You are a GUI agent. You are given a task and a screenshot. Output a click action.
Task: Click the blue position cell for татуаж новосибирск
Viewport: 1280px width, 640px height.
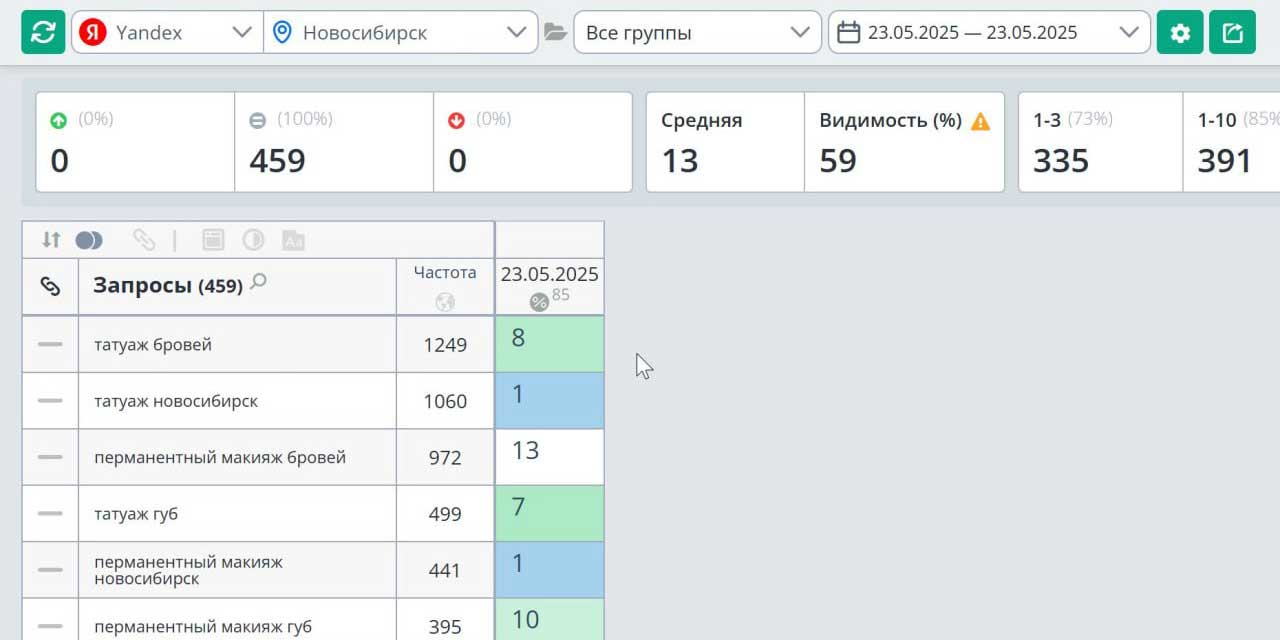coord(549,401)
